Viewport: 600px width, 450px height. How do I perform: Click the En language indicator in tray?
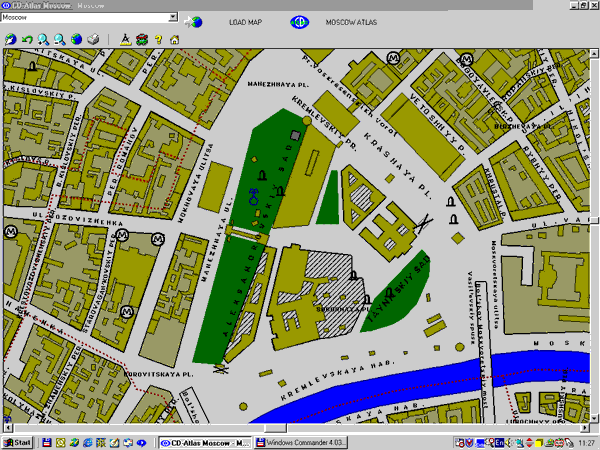tap(499, 443)
